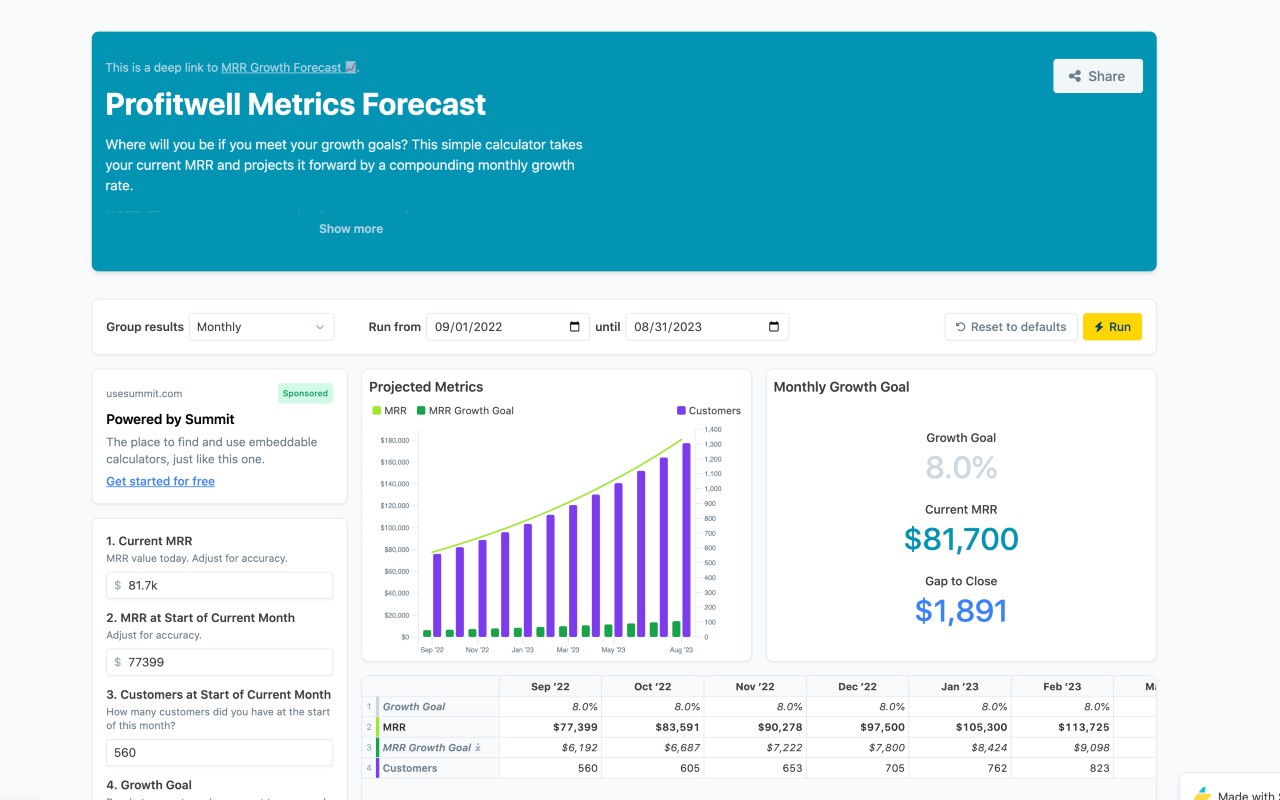Click the Oct '22 column header
1280x800 pixels.
click(x=653, y=686)
